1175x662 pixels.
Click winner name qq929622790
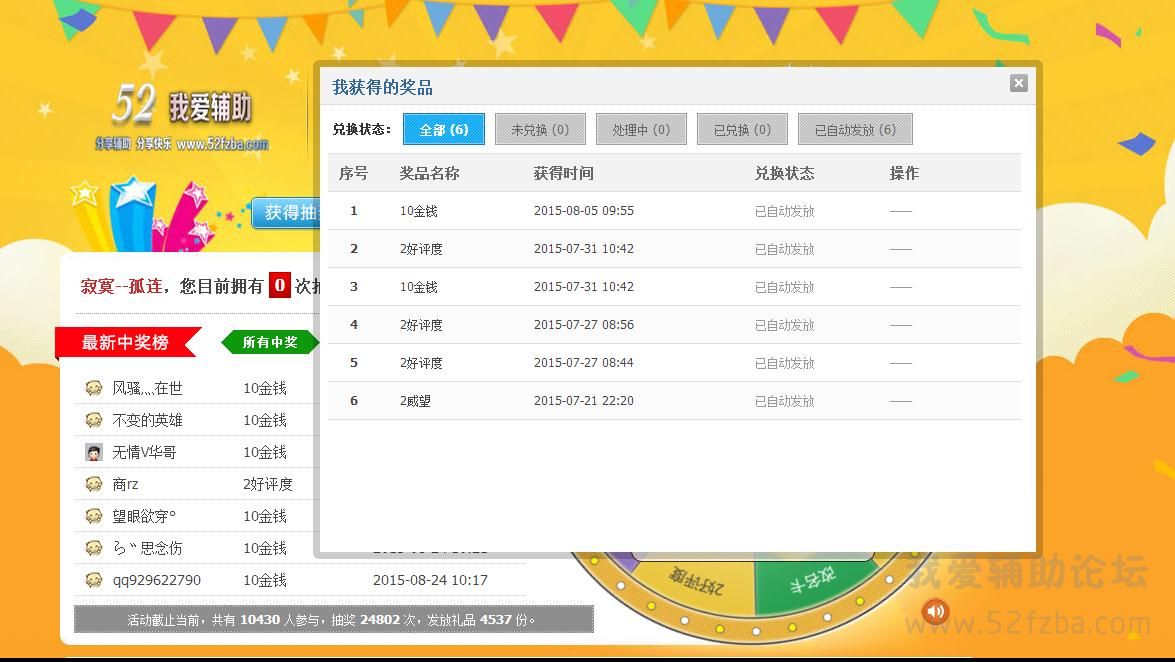click(157, 580)
